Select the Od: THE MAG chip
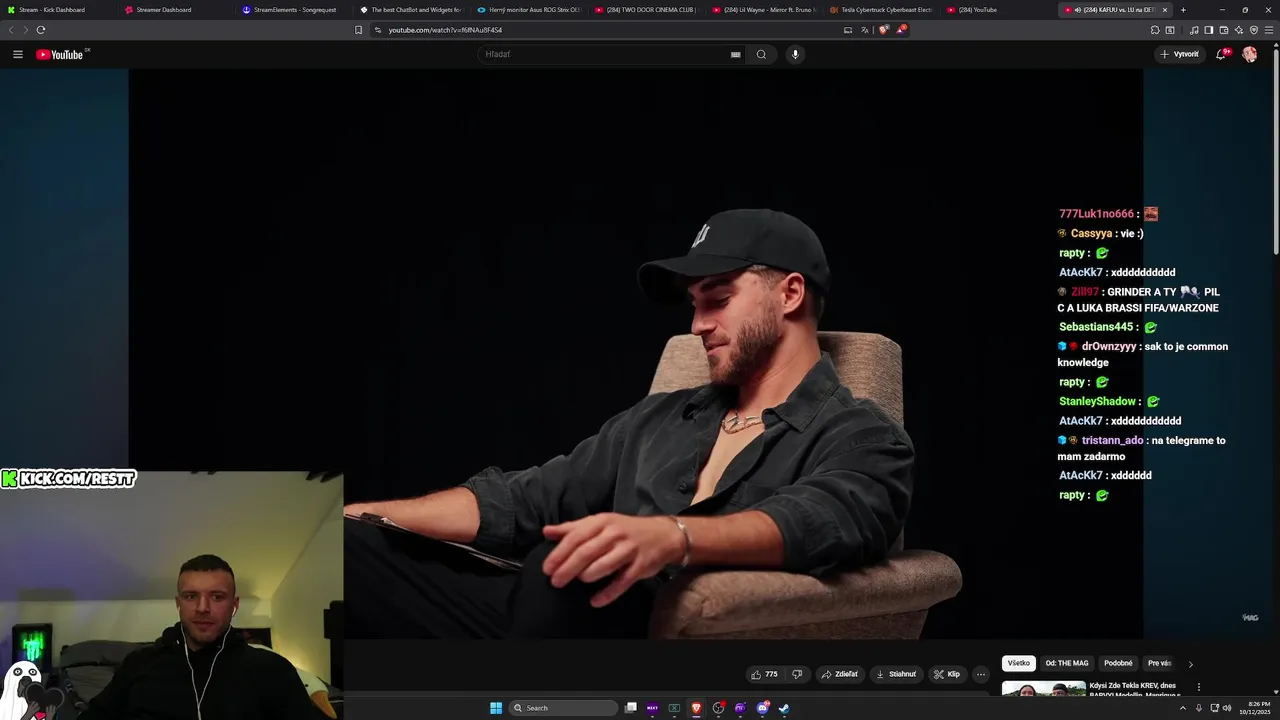Viewport: 1280px width, 720px height. click(x=1067, y=663)
